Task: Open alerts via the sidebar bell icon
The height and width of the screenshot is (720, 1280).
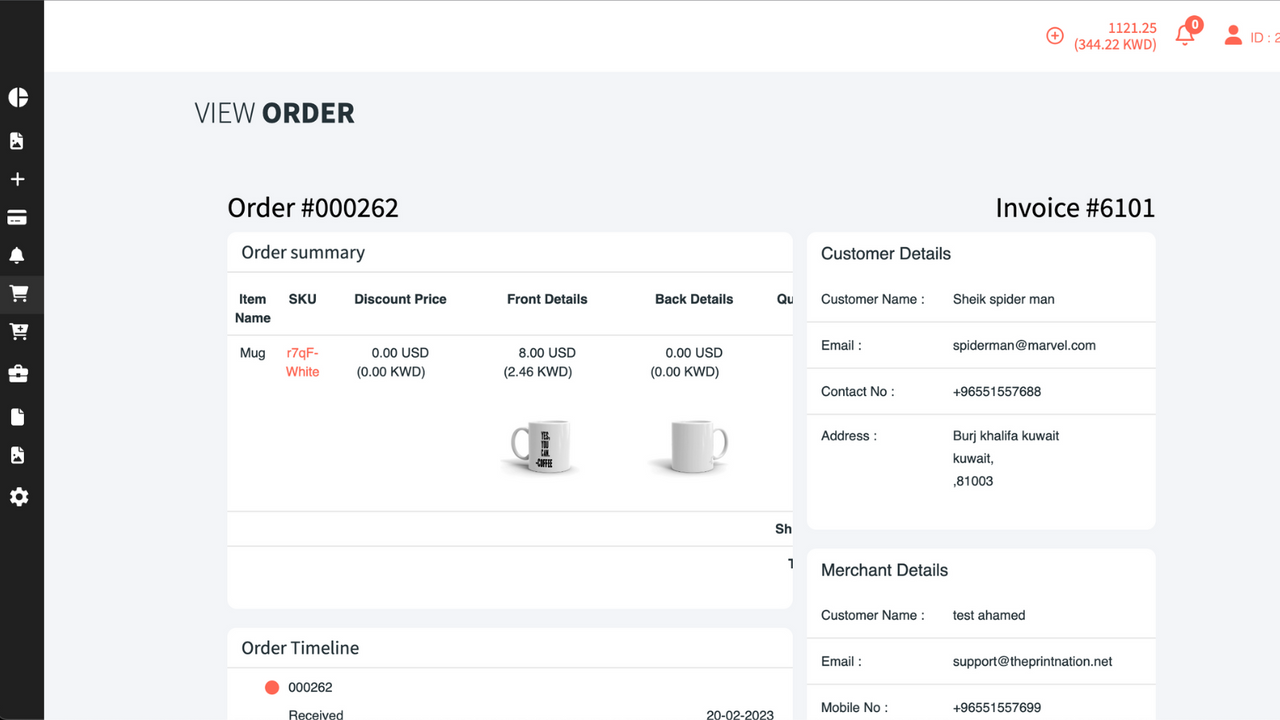Action: [18, 255]
